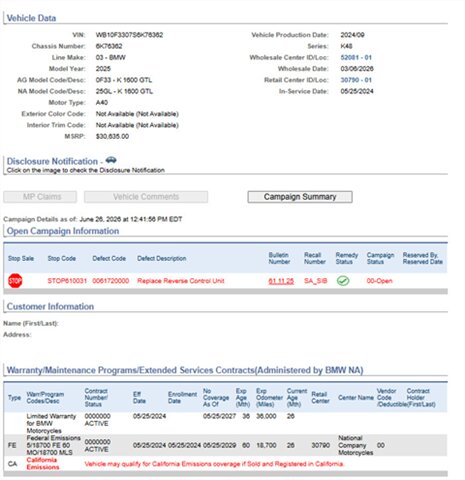465x480 pixels.
Task: Select the Federal Emissions warranty row
Action: (225, 445)
